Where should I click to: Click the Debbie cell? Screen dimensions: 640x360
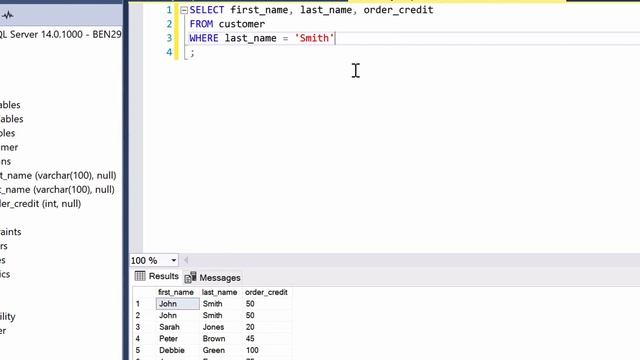point(178,350)
